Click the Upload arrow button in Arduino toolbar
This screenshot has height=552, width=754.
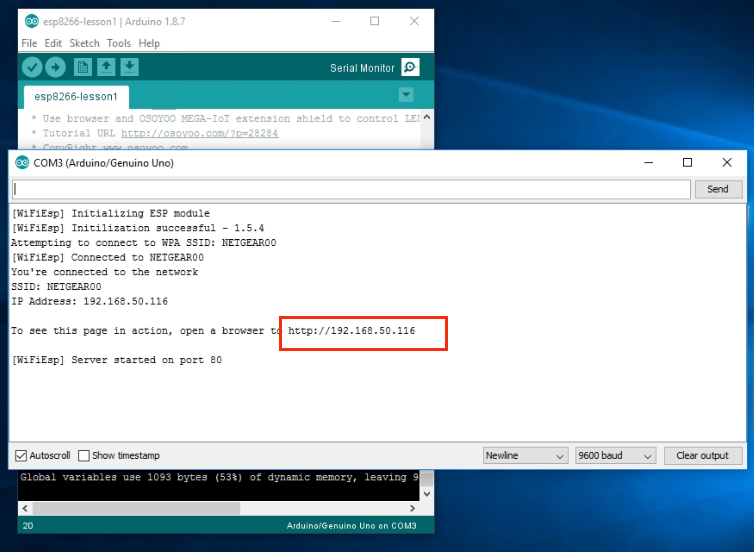pyautogui.click(x=55, y=67)
